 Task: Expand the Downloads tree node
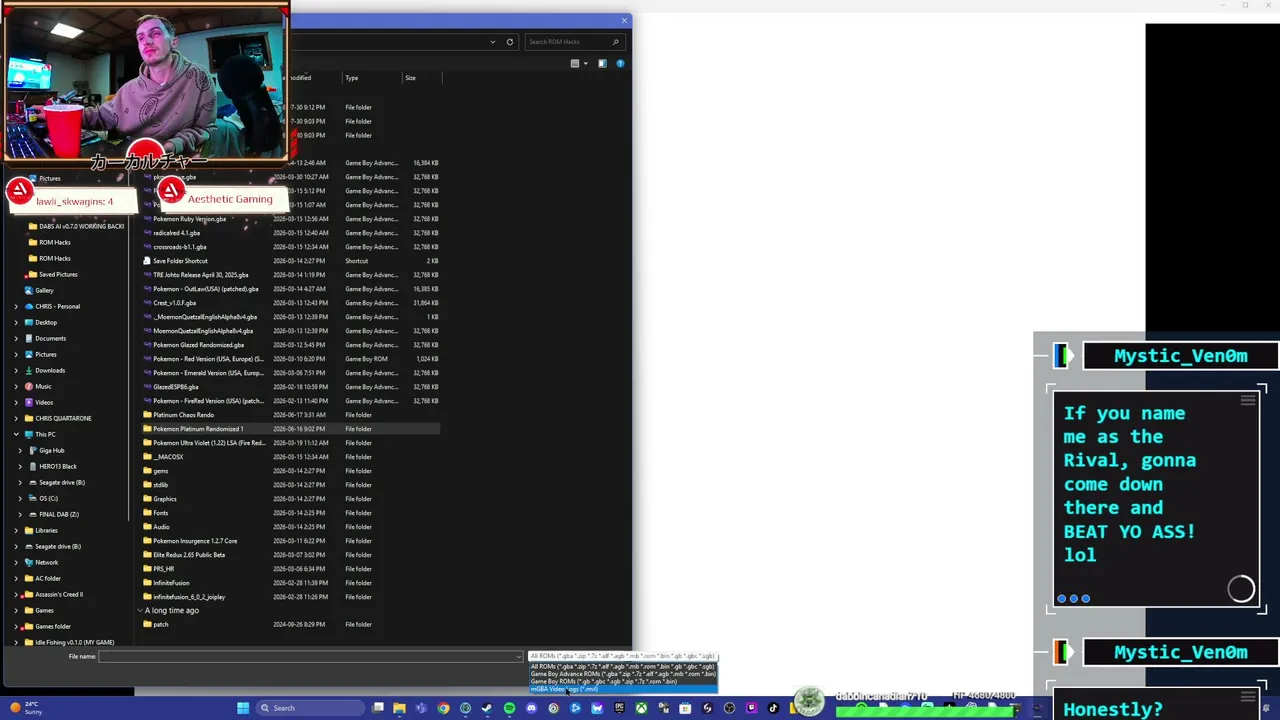16,370
